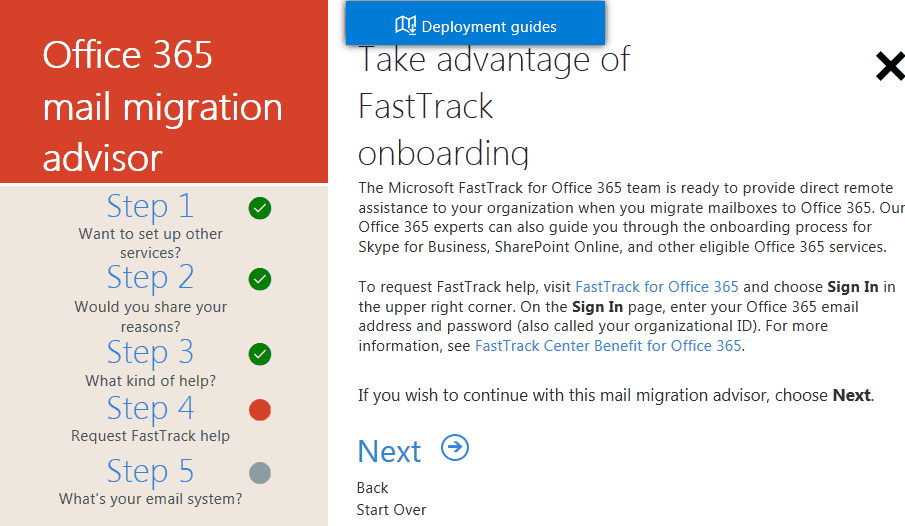Go Back to previous step
Screen dimensions: 905x526
tap(372, 488)
